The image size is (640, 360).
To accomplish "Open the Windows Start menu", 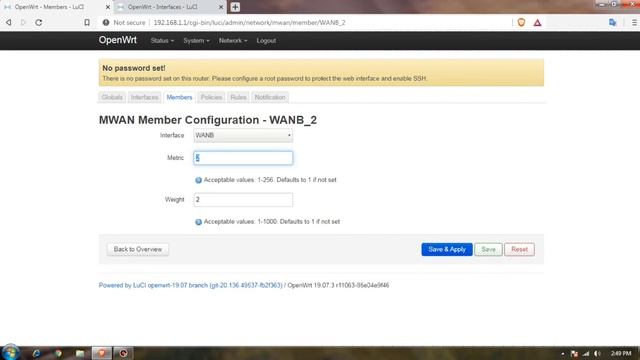I will click(x=10, y=353).
